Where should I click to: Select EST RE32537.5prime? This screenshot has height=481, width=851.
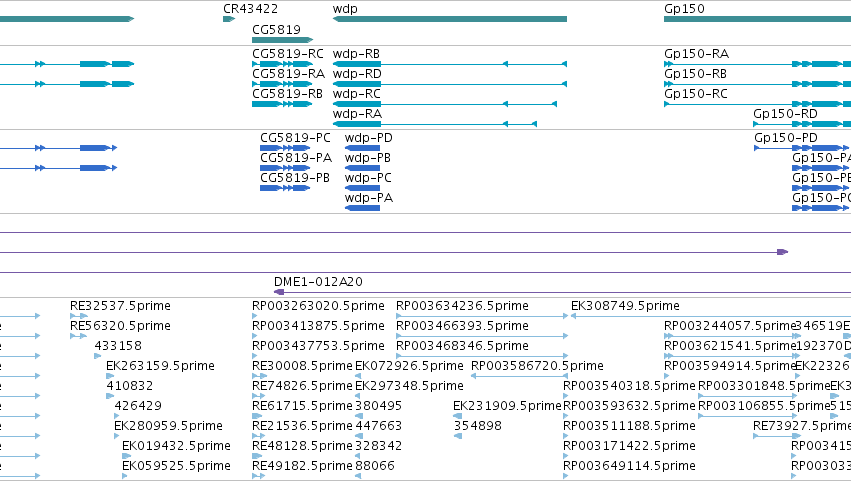[79, 316]
